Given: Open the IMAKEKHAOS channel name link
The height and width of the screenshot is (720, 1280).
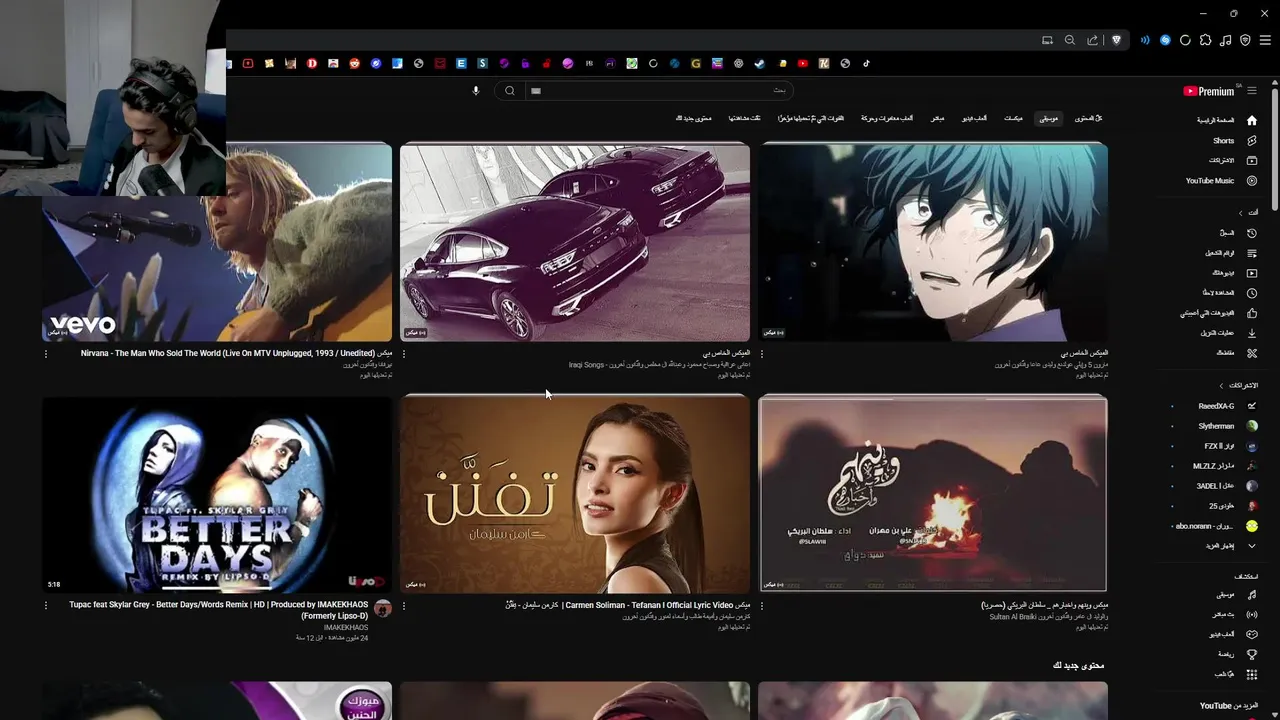Looking at the screenshot, I should point(345,628).
